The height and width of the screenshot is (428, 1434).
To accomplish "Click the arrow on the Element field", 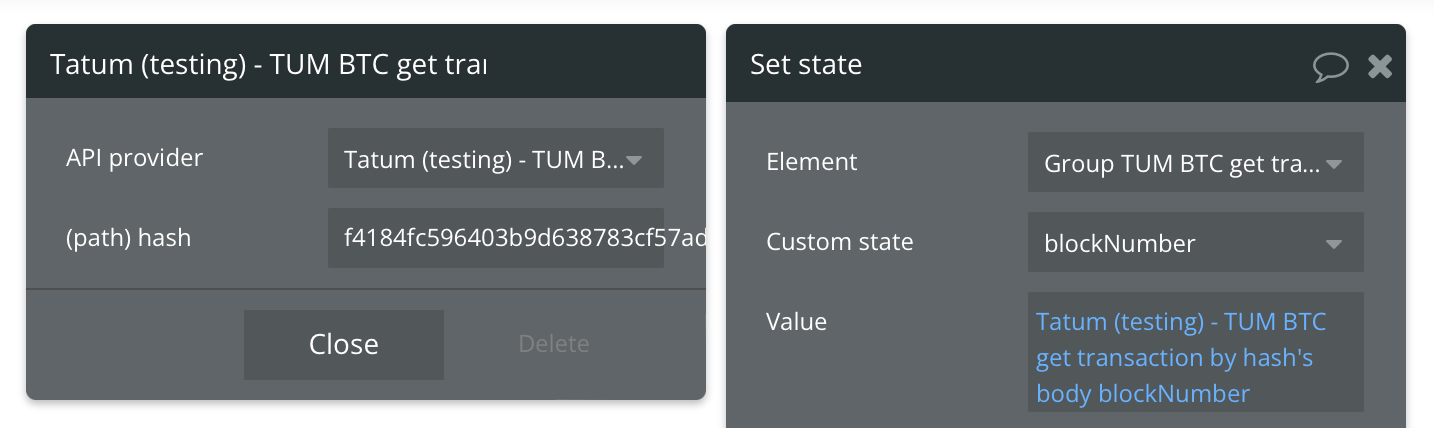I will click(x=1334, y=164).
